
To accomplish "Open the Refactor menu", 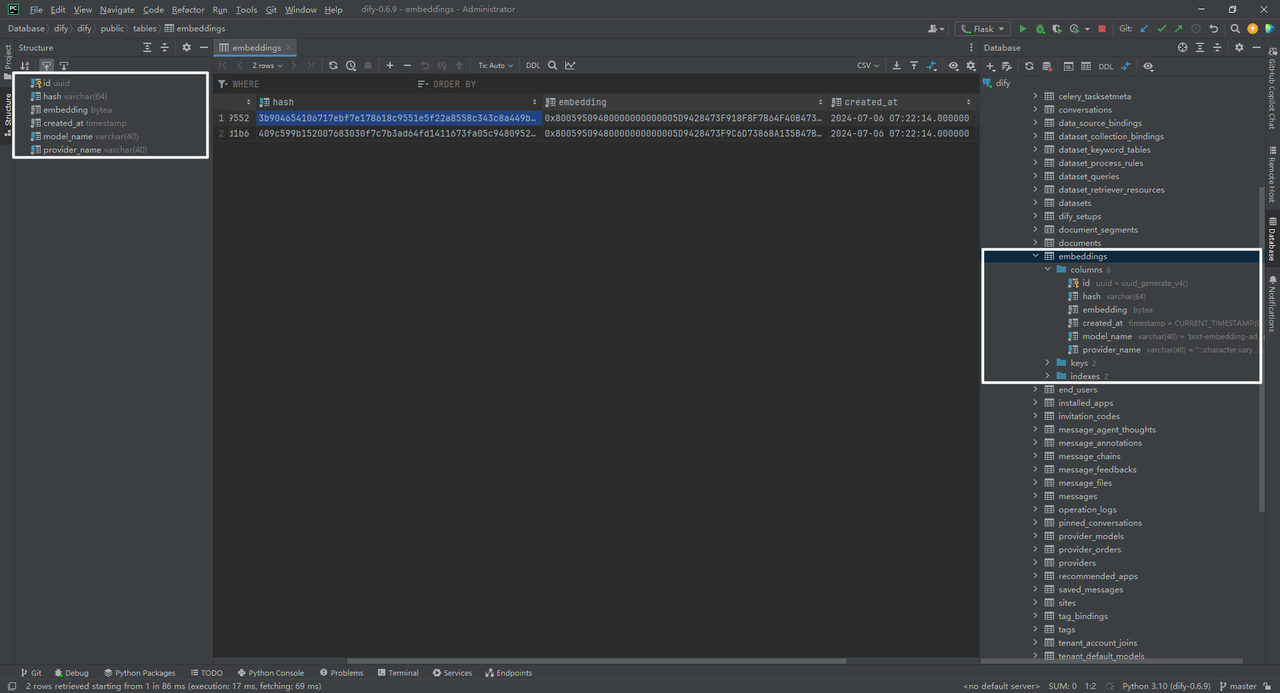I will click(x=188, y=9).
